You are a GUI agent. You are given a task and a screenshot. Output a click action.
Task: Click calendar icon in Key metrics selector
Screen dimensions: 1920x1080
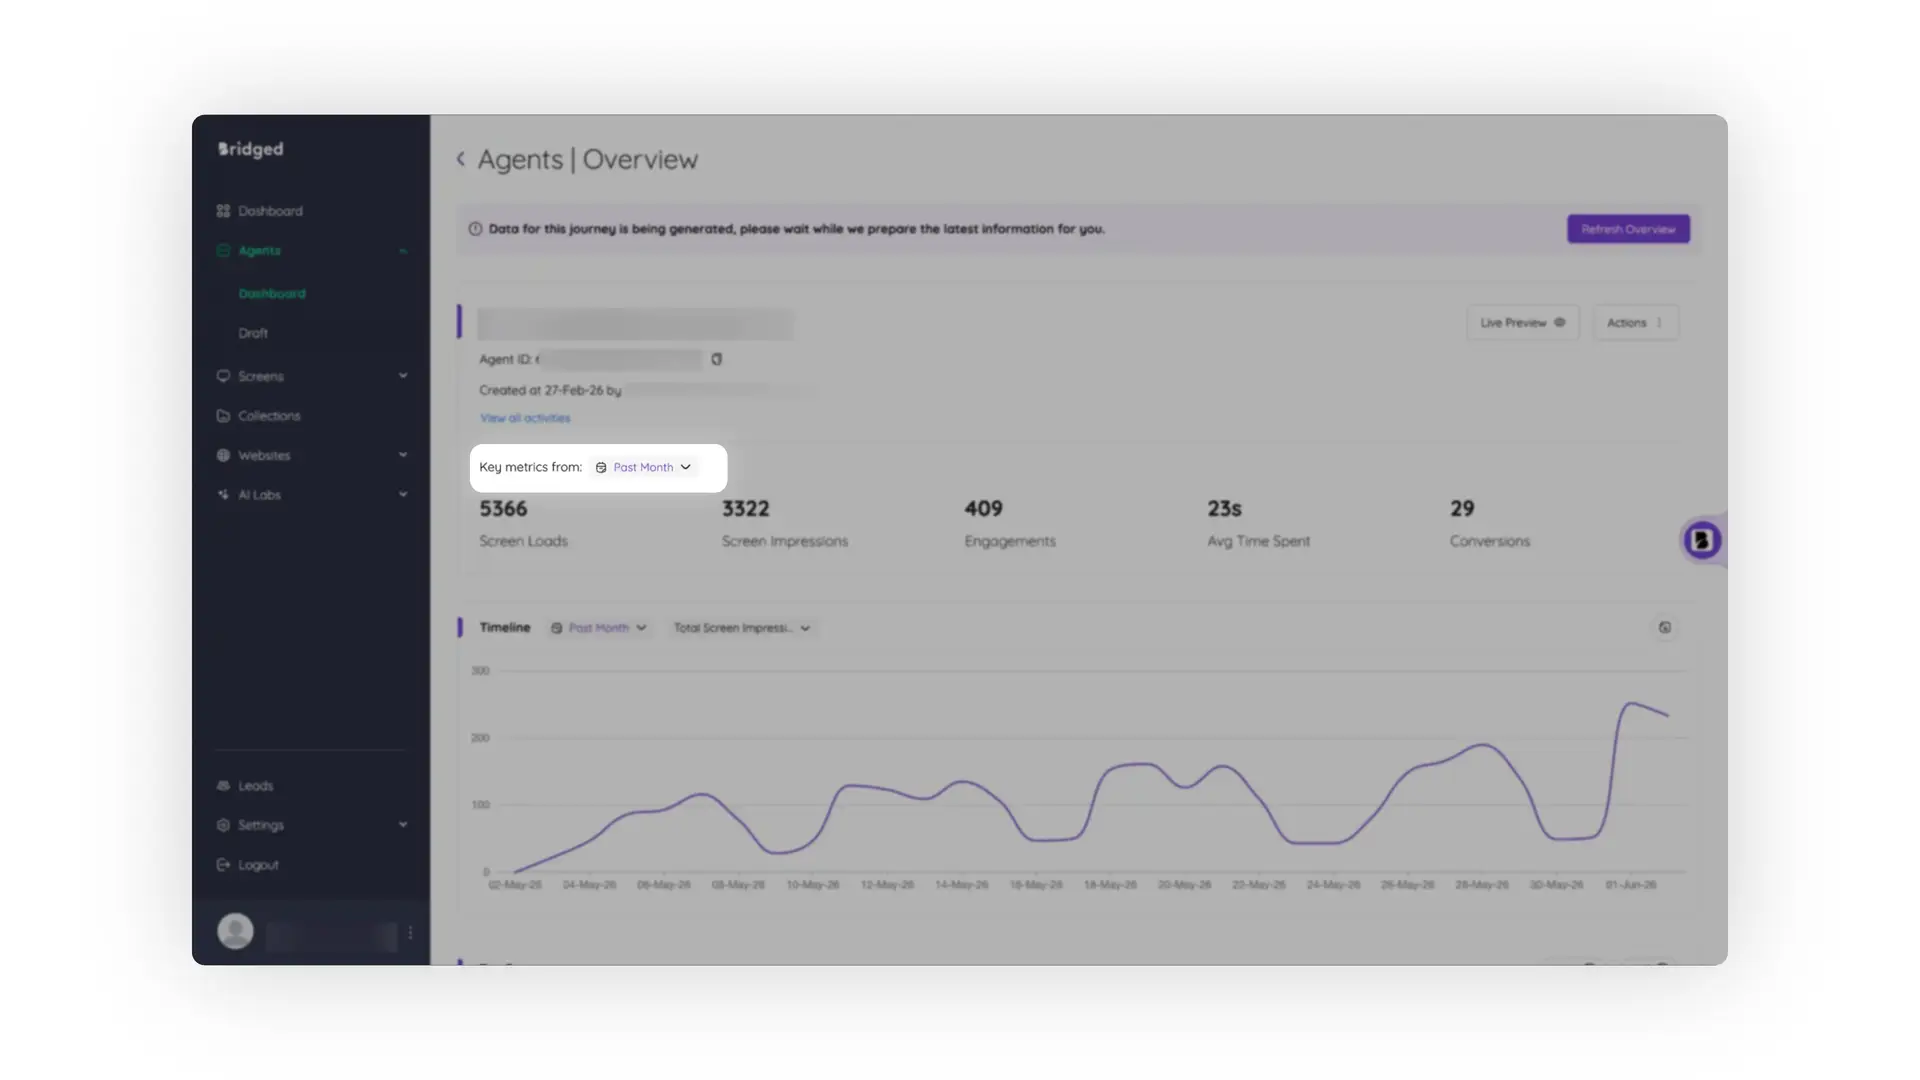pyautogui.click(x=601, y=468)
